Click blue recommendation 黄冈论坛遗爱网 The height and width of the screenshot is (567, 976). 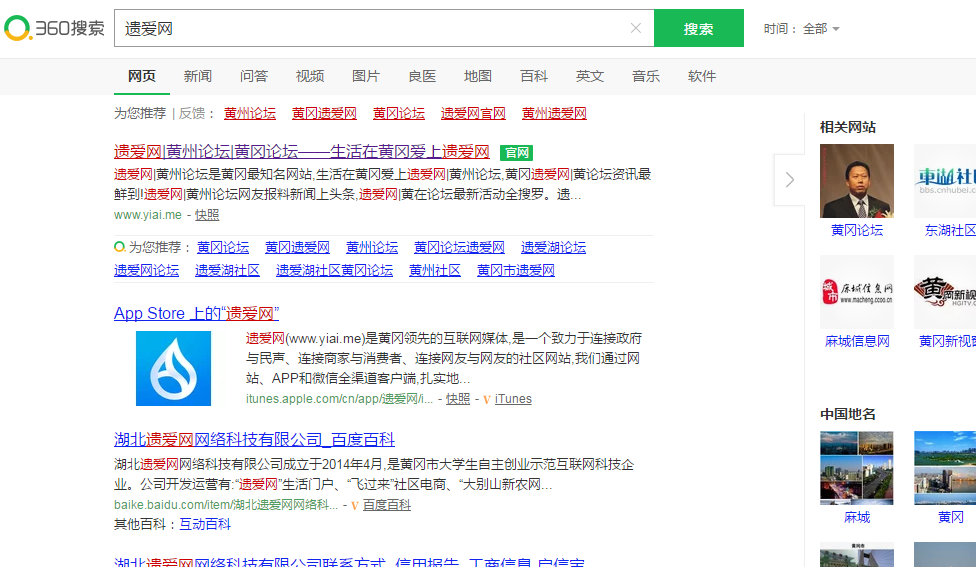(459, 247)
